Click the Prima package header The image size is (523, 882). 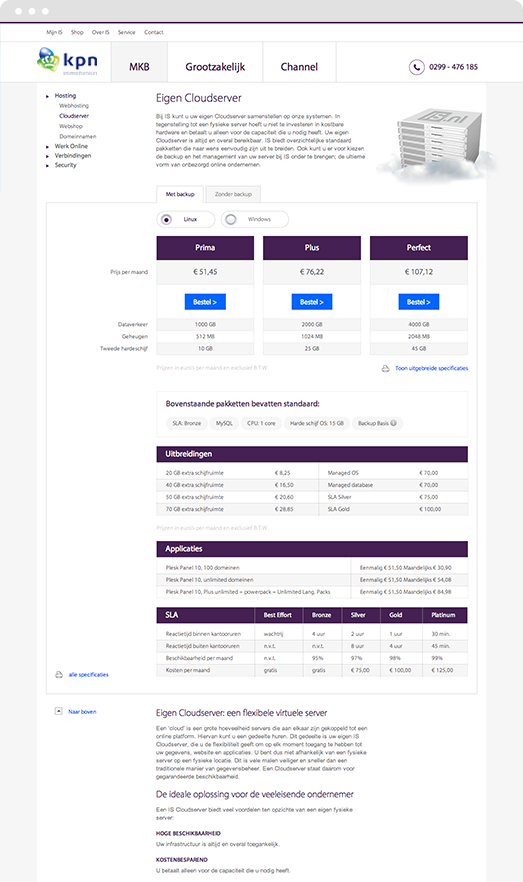pos(205,248)
